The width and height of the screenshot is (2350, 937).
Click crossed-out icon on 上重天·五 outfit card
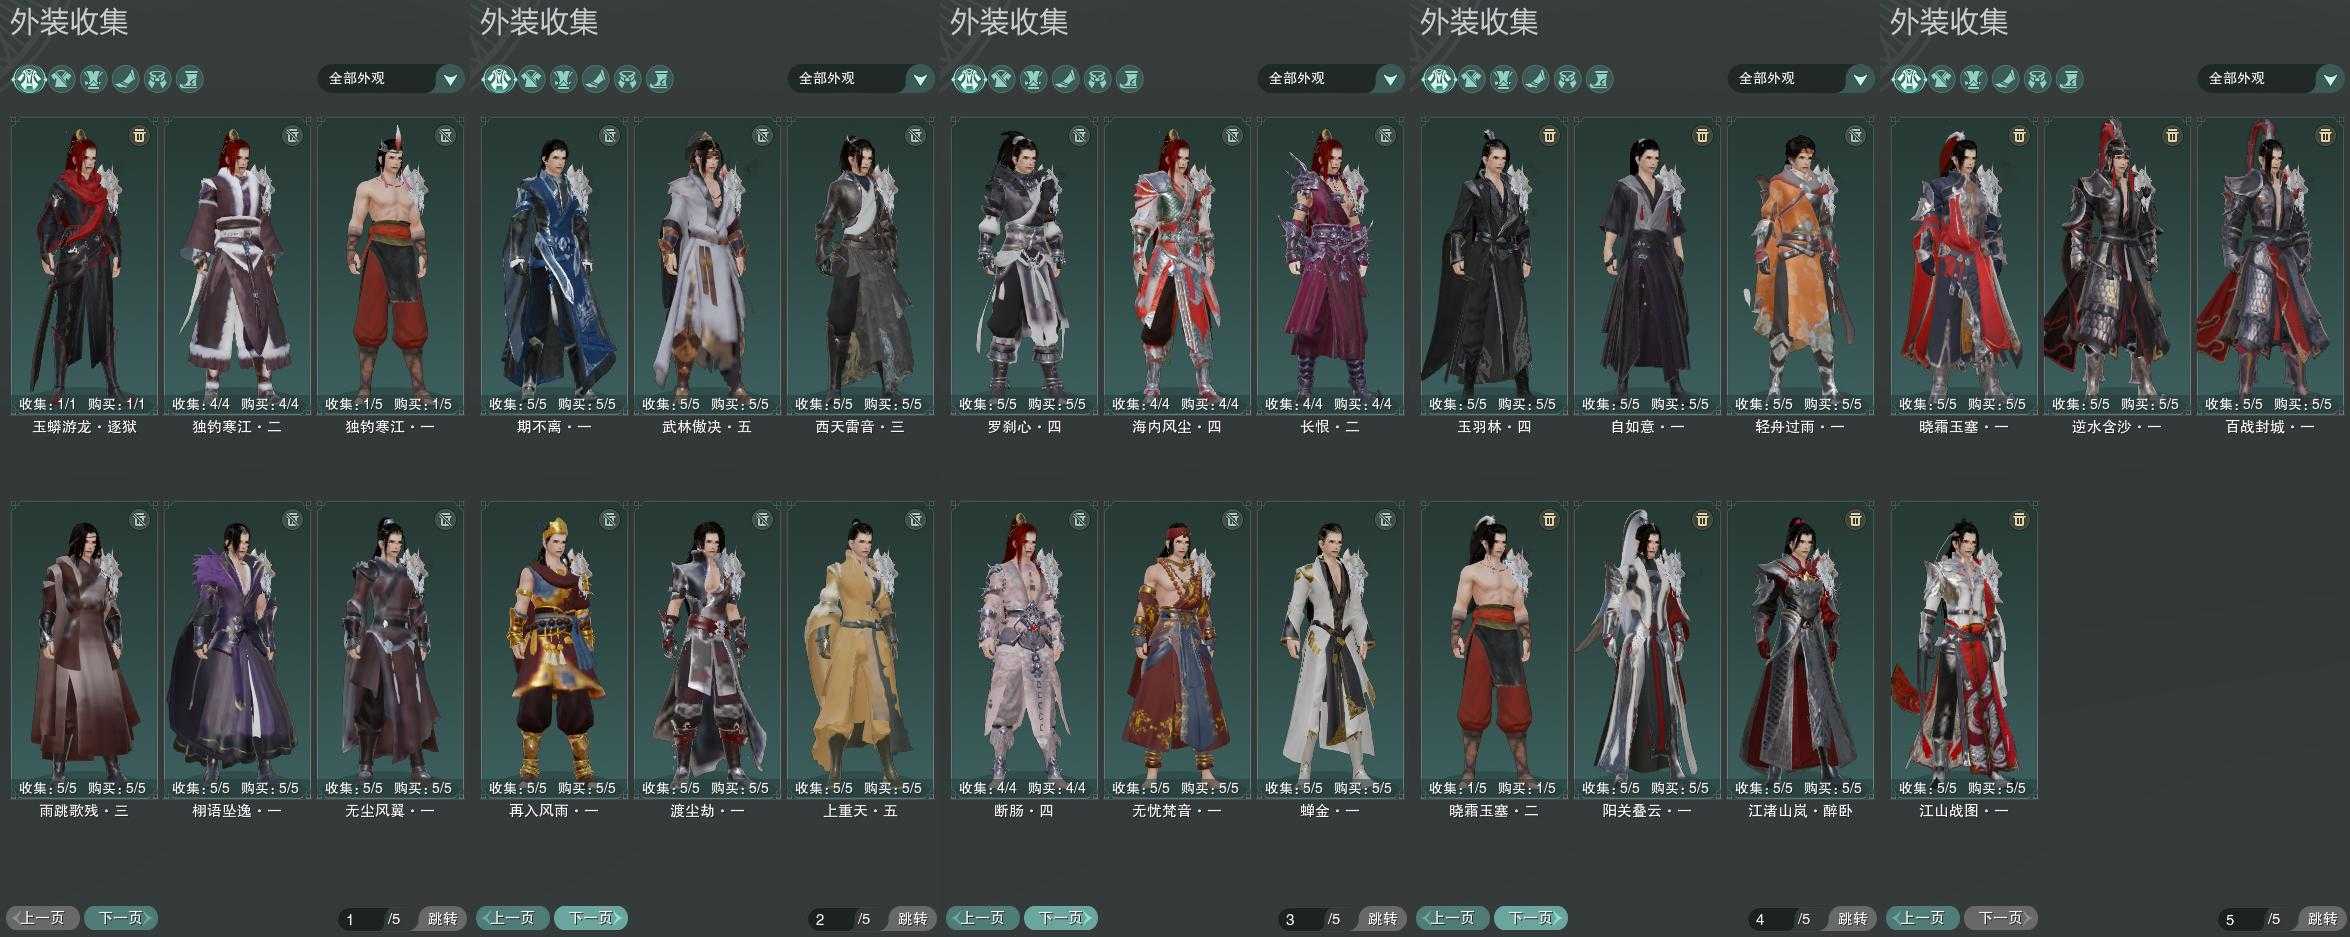click(915, 519)
